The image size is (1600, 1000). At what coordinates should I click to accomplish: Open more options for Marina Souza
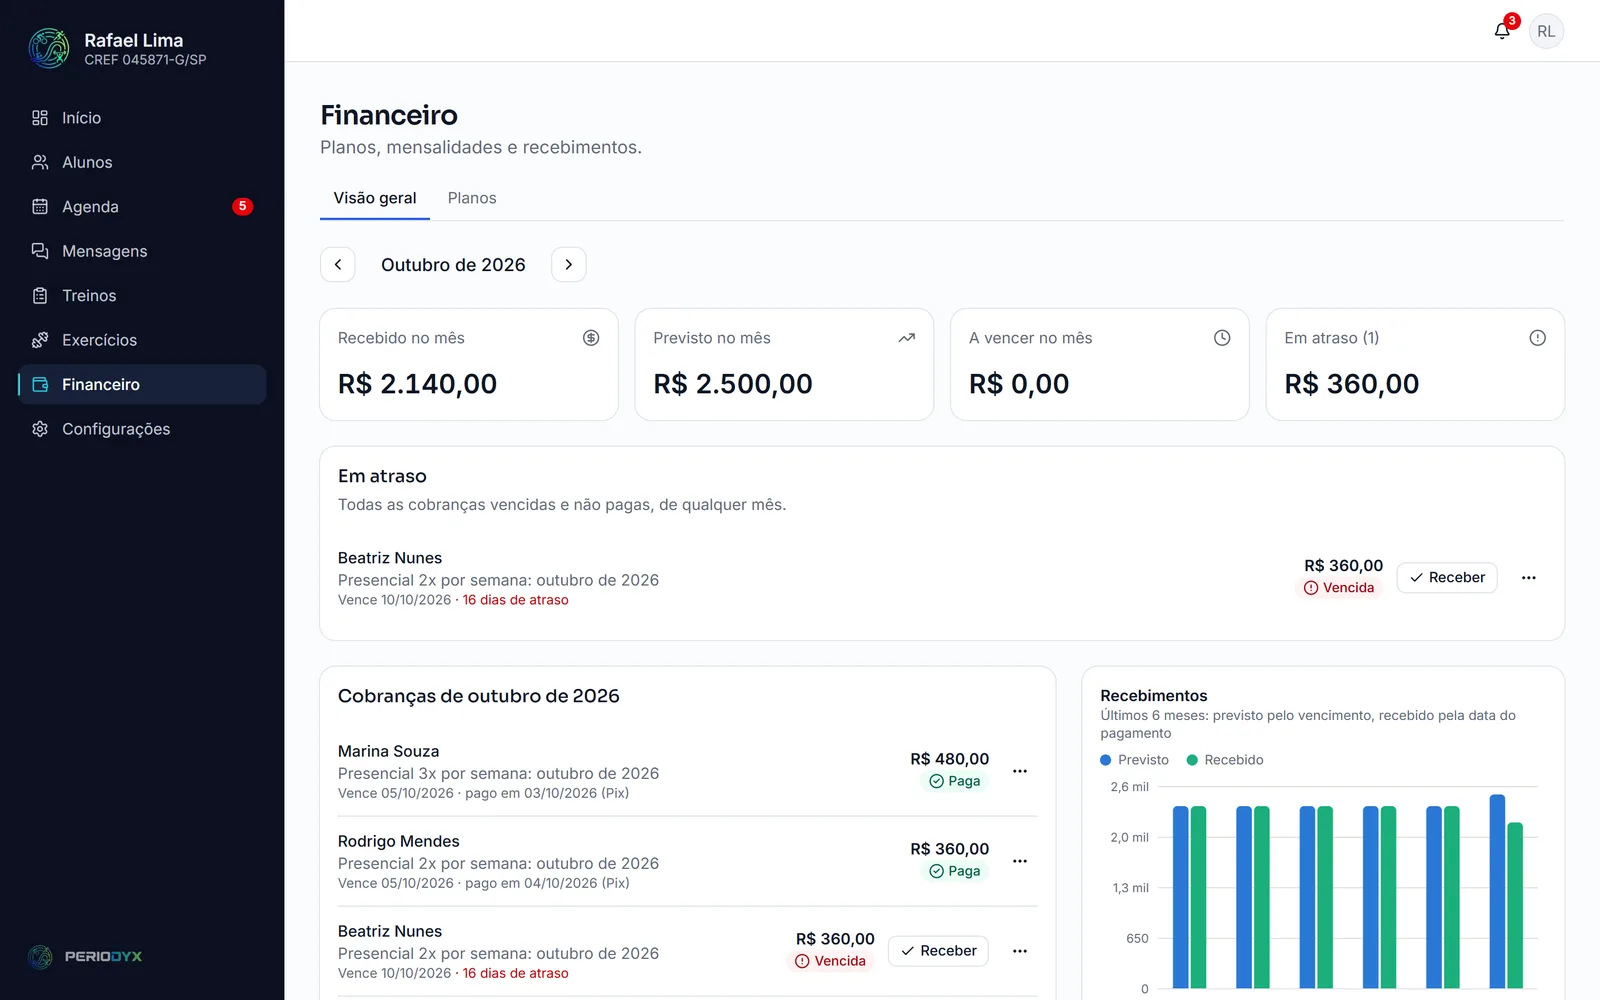[1020, 771]
